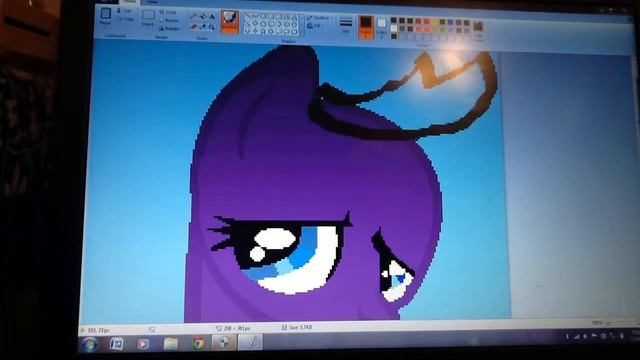Click the active Paint taskbar button

click(x=250, y=342)
